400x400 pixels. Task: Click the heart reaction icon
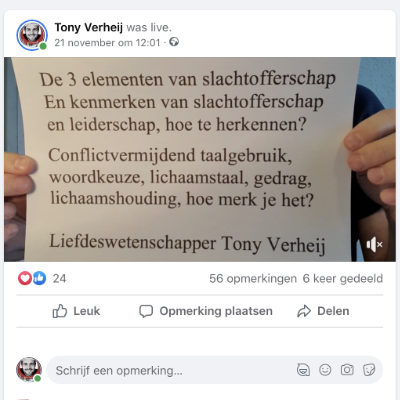[x=25, y=278]
